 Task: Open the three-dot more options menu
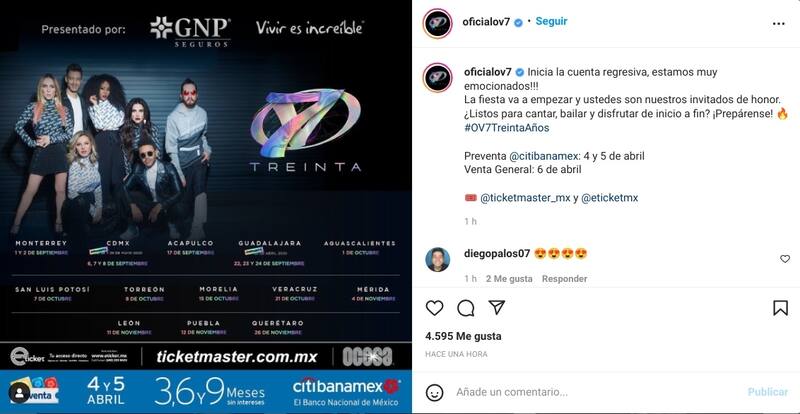[779, 23]
